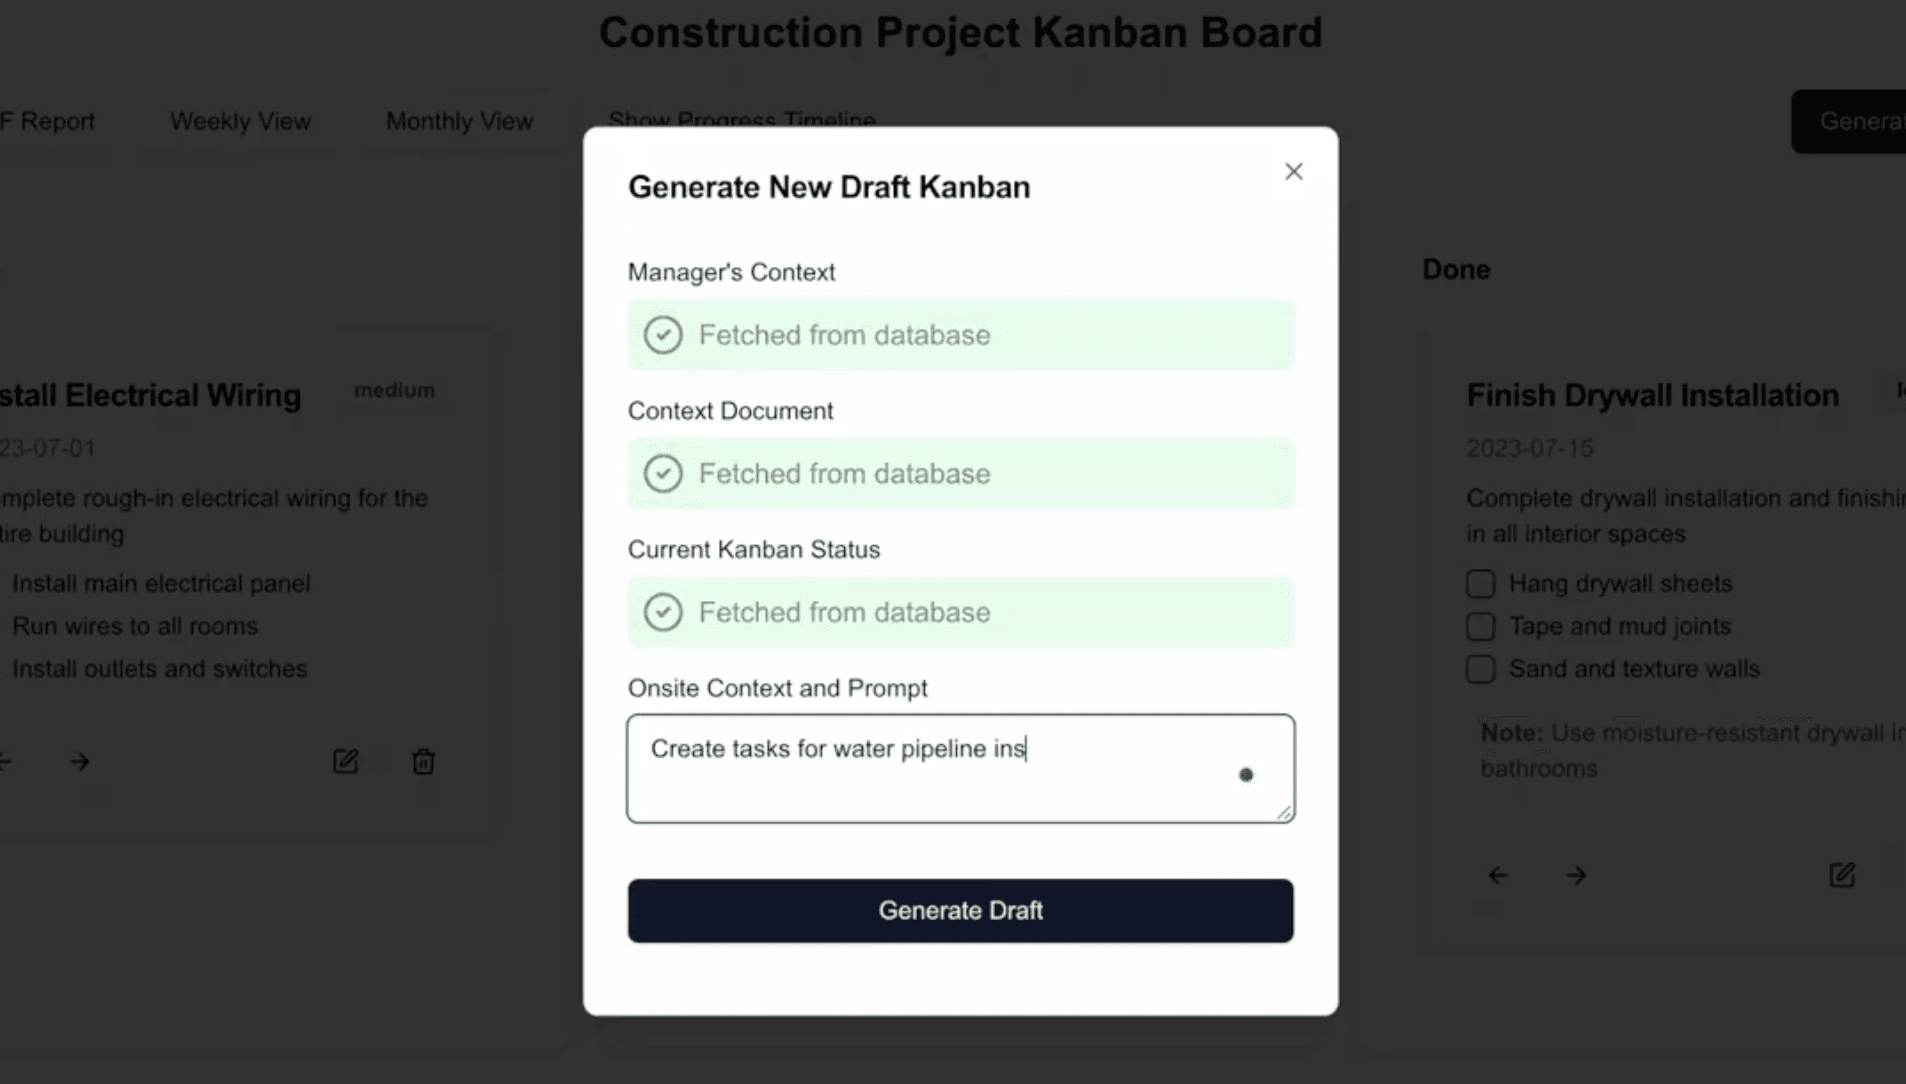Select the edit icon on Finish Drywall Installation card

tap(1843, 875)
